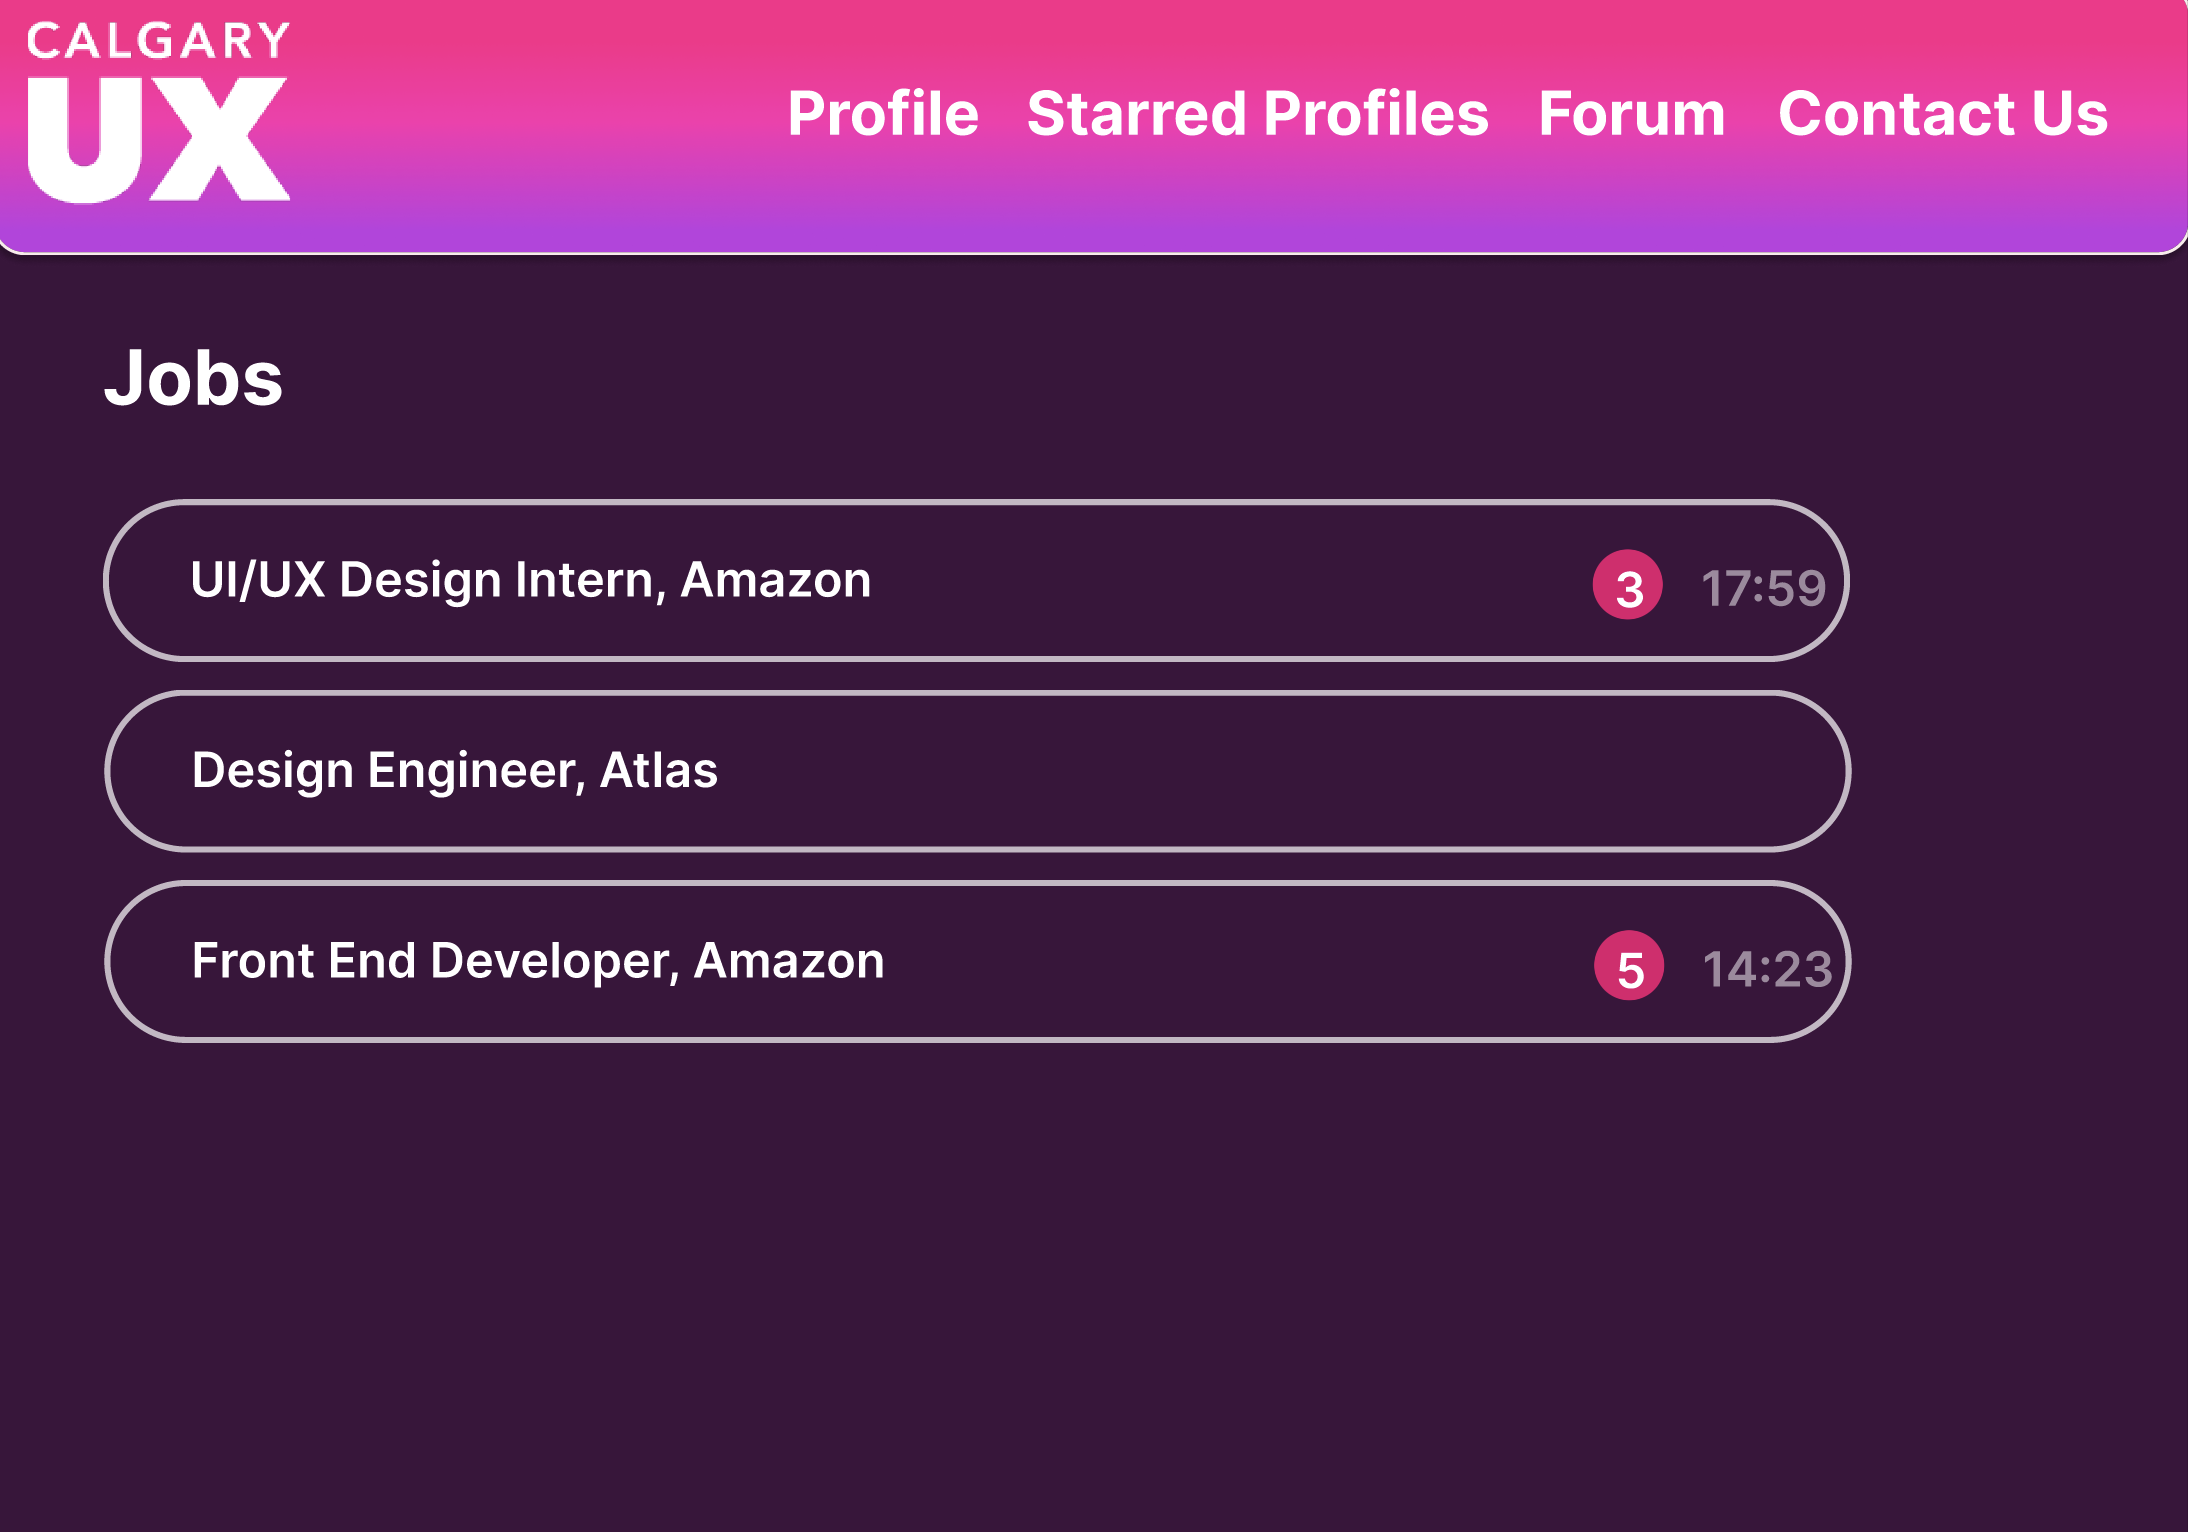Viewport: 2188px width, 1532px height.
Task: Go to Starred Profiles
Action: (x=1258, y=113)
